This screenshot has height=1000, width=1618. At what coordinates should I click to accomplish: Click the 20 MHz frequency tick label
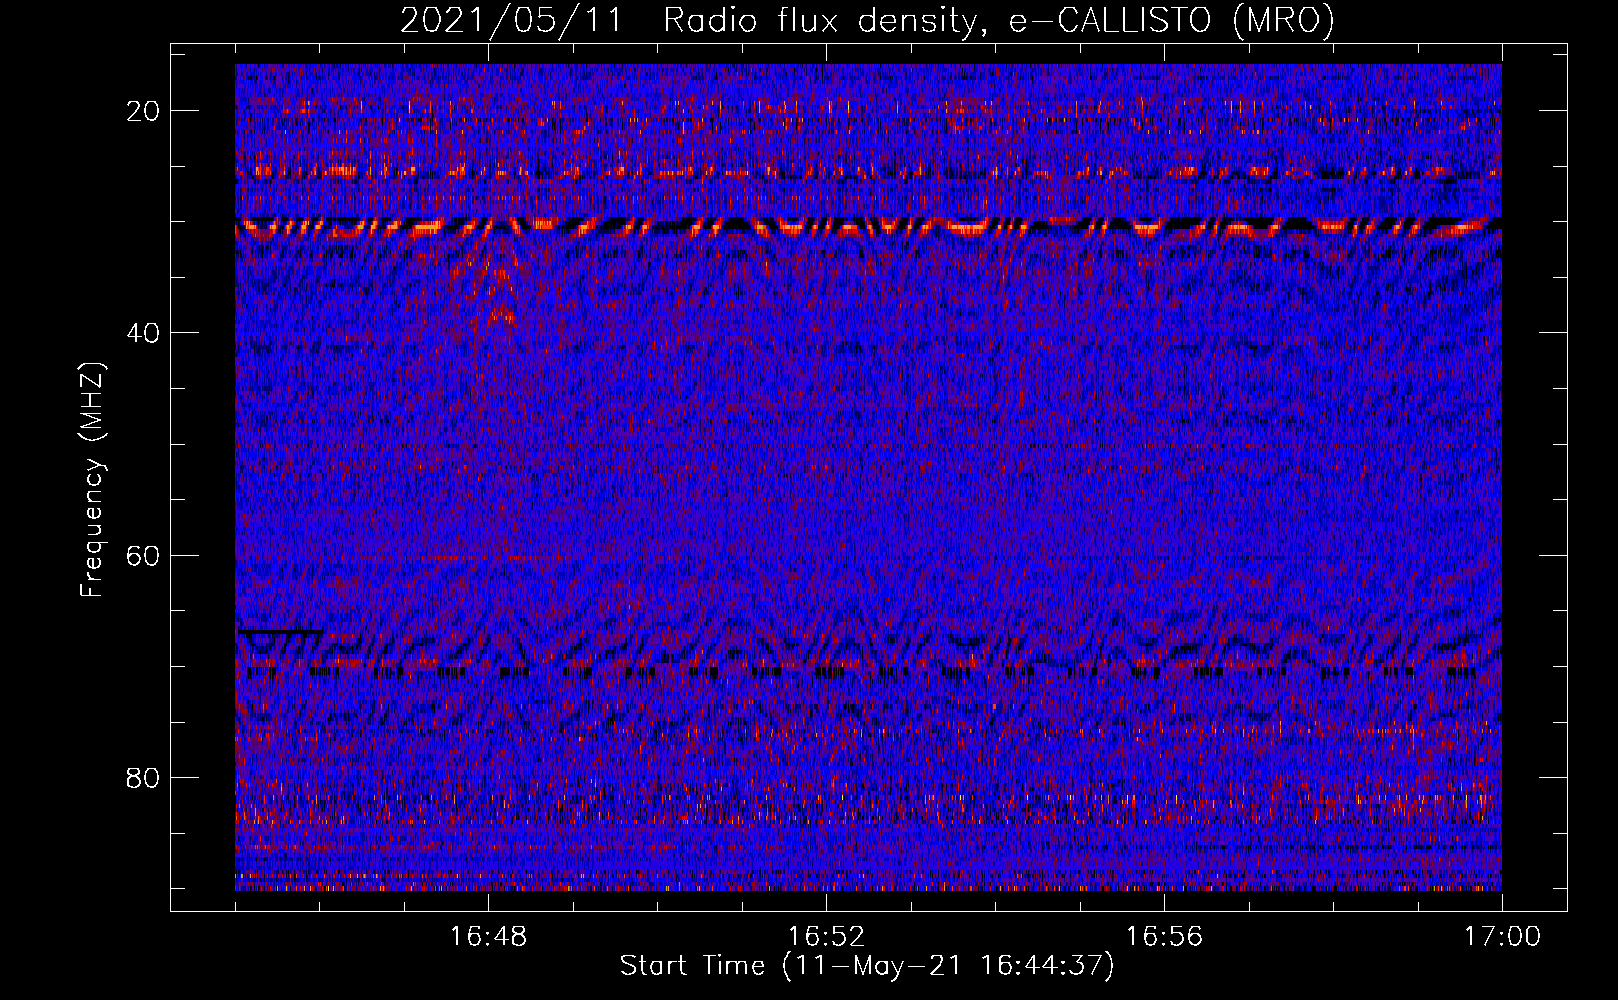pyautogui.click(x=143, y=111)
